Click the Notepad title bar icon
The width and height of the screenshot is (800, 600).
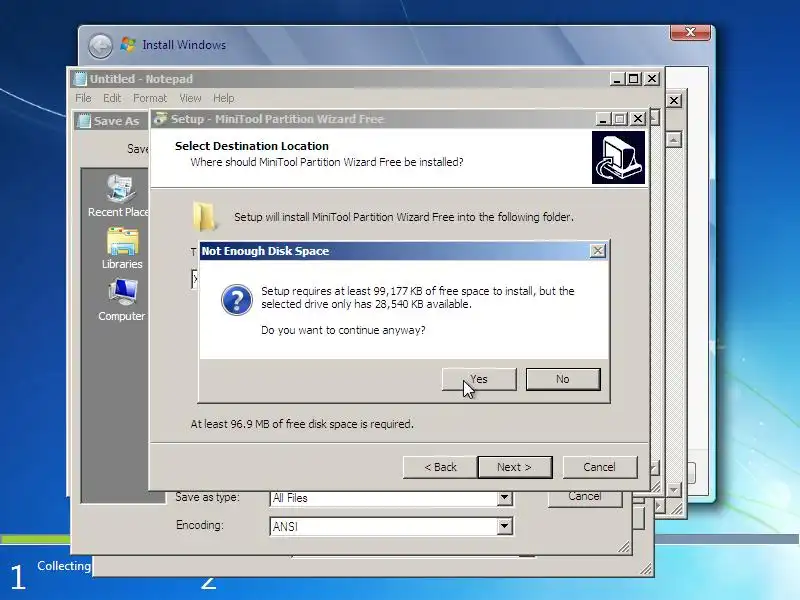[80, 79]
